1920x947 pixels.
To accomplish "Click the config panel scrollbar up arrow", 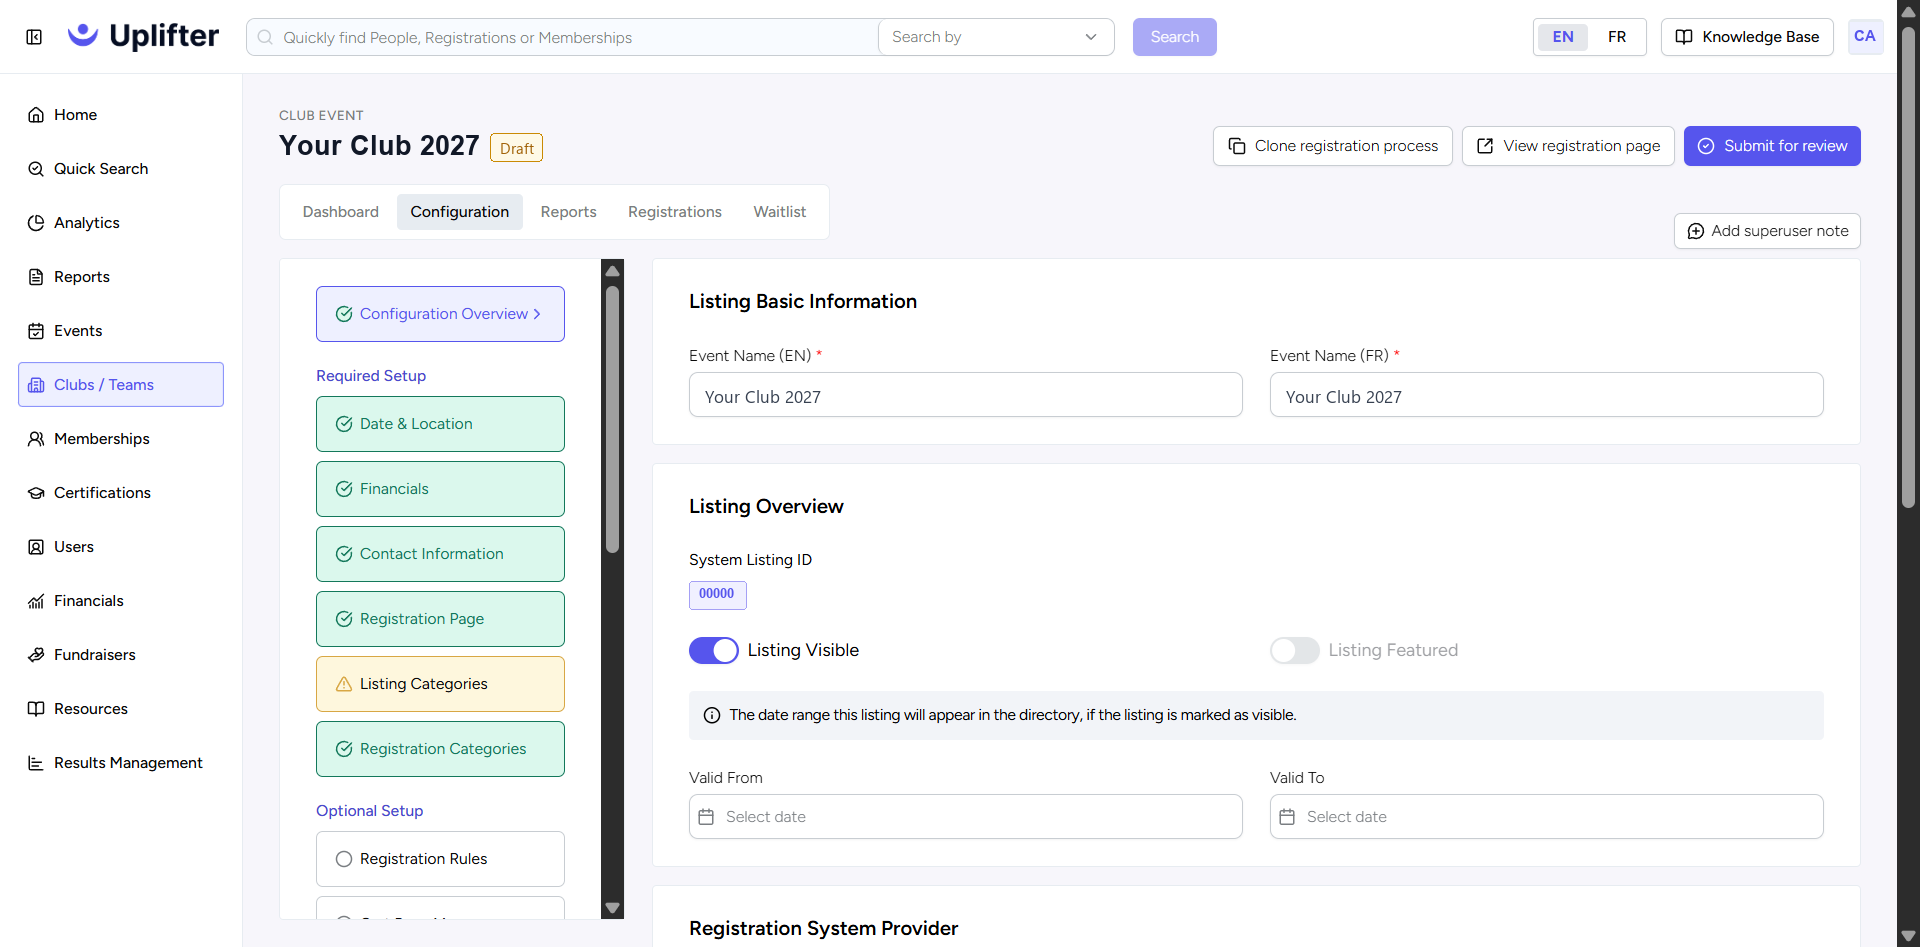I will (613, 271).
